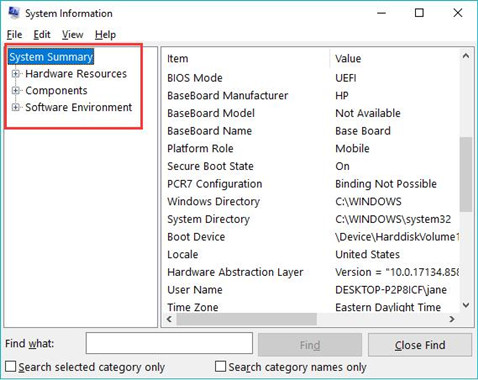Select the Secure Boot State row
478x380 pixels.
[x=311, y=166]
